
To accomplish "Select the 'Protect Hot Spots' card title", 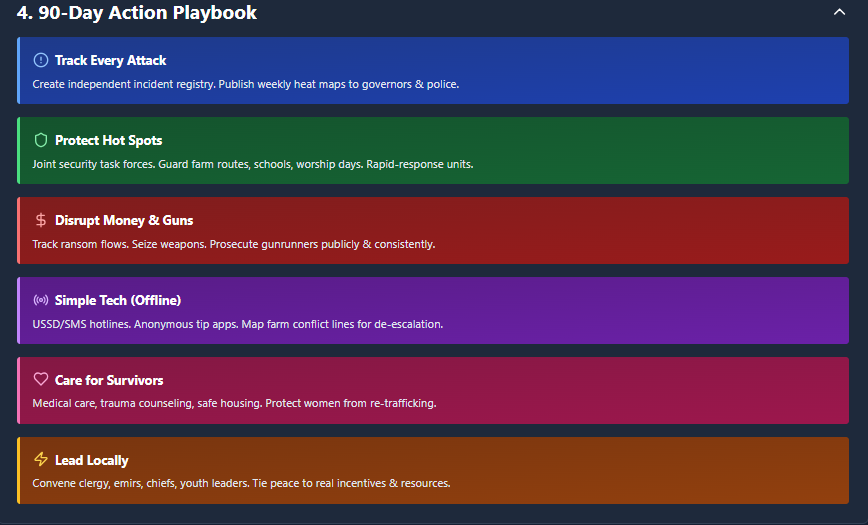I will [108, 140].
